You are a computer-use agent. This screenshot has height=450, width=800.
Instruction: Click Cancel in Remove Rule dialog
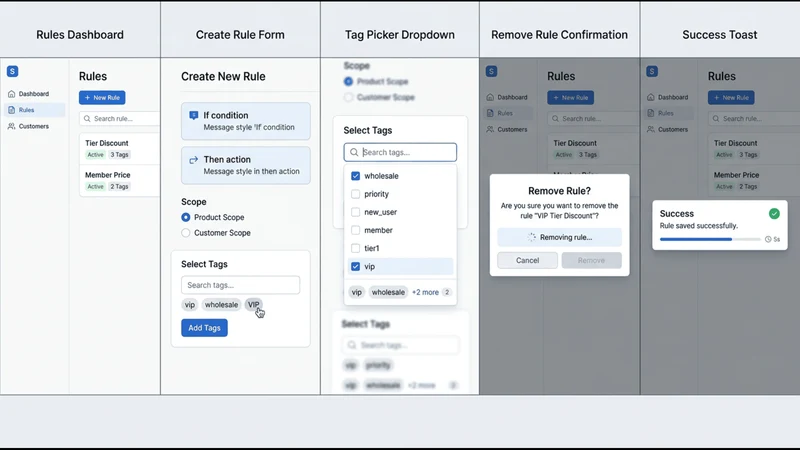click(x=527, y=260)
